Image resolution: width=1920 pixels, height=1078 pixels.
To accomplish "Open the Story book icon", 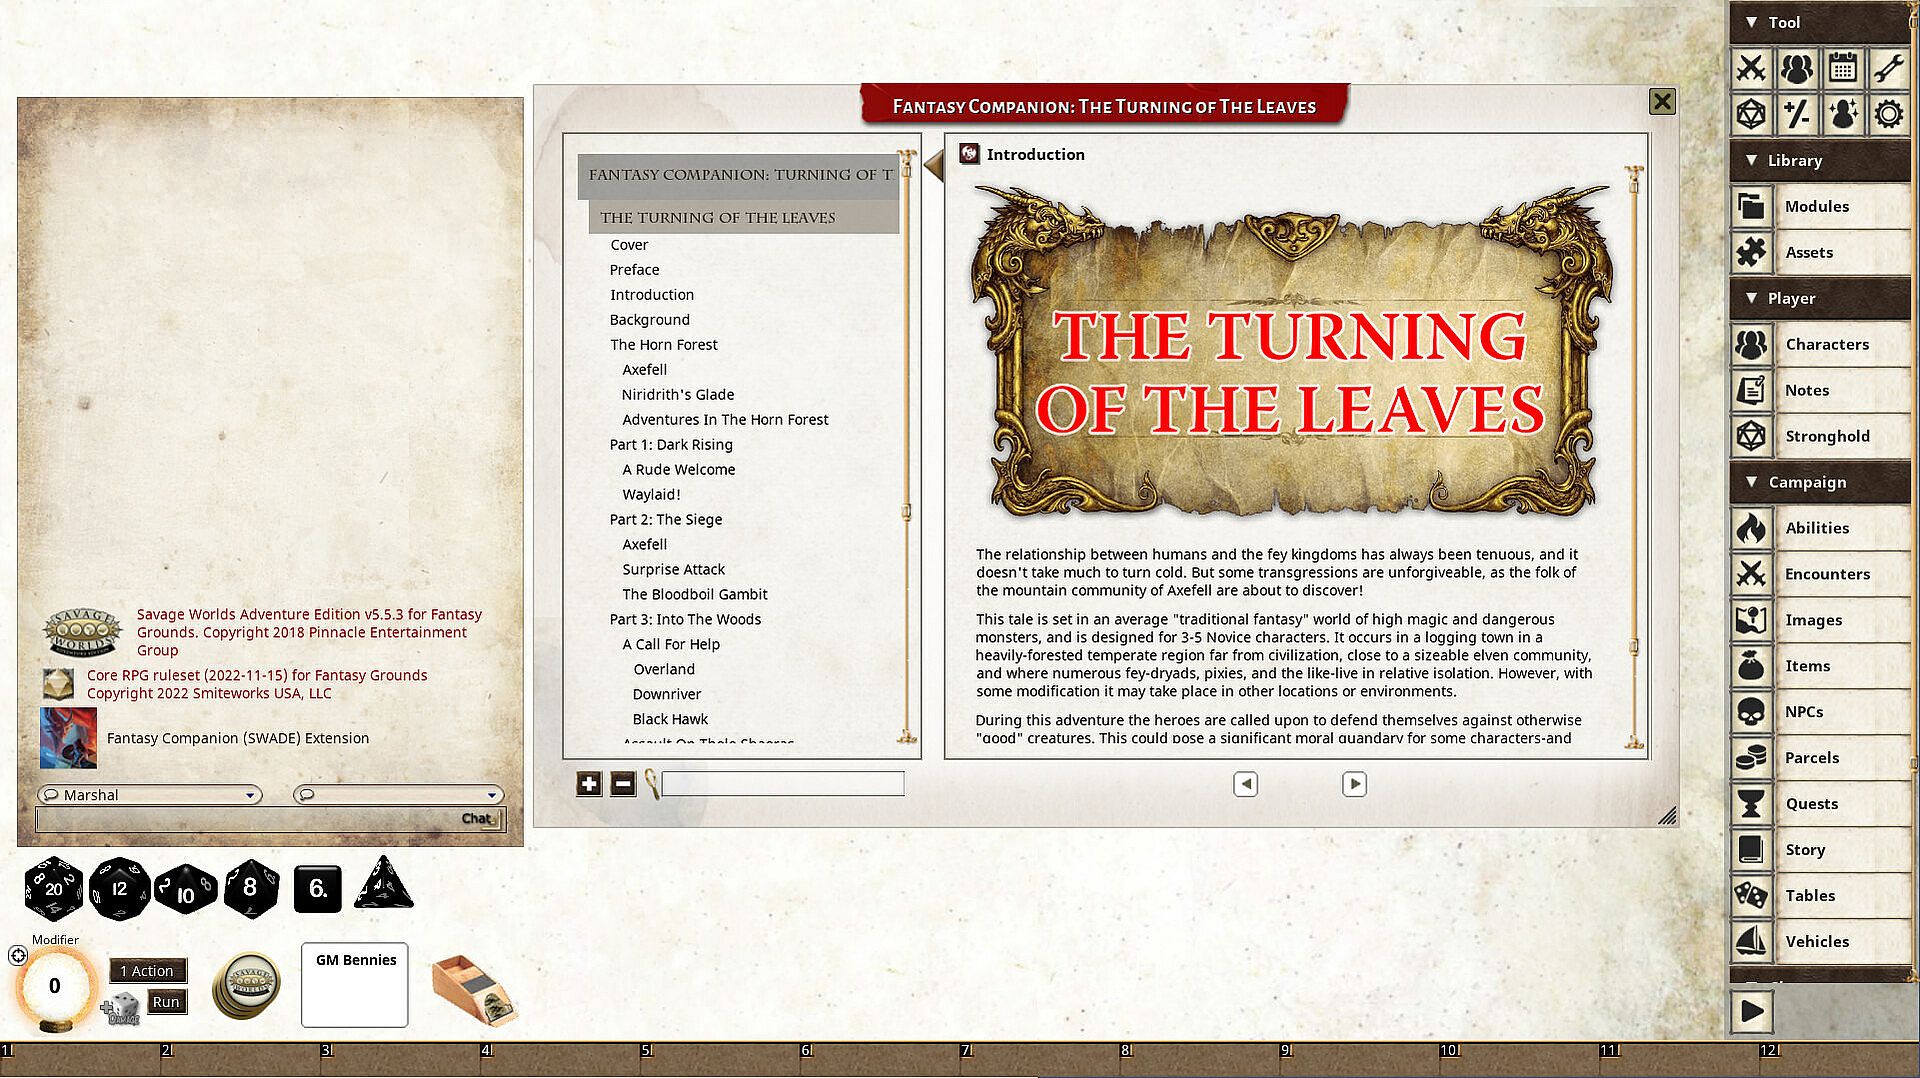I will coord(1751,850).
